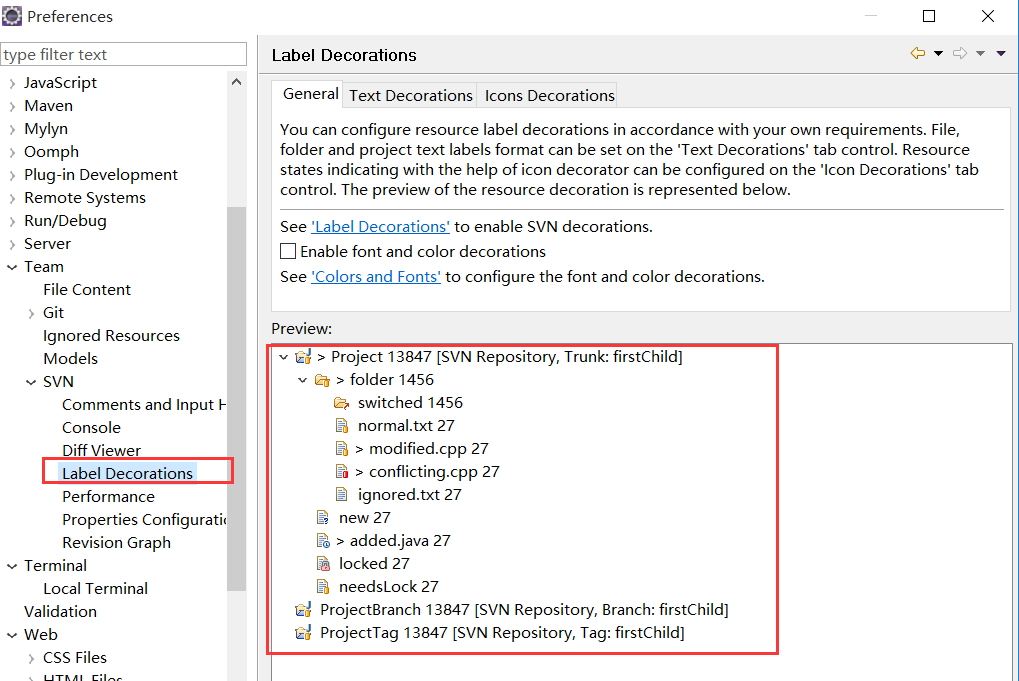Click the ProjectBranch 13847 project icon

click(x=303, y=610)
